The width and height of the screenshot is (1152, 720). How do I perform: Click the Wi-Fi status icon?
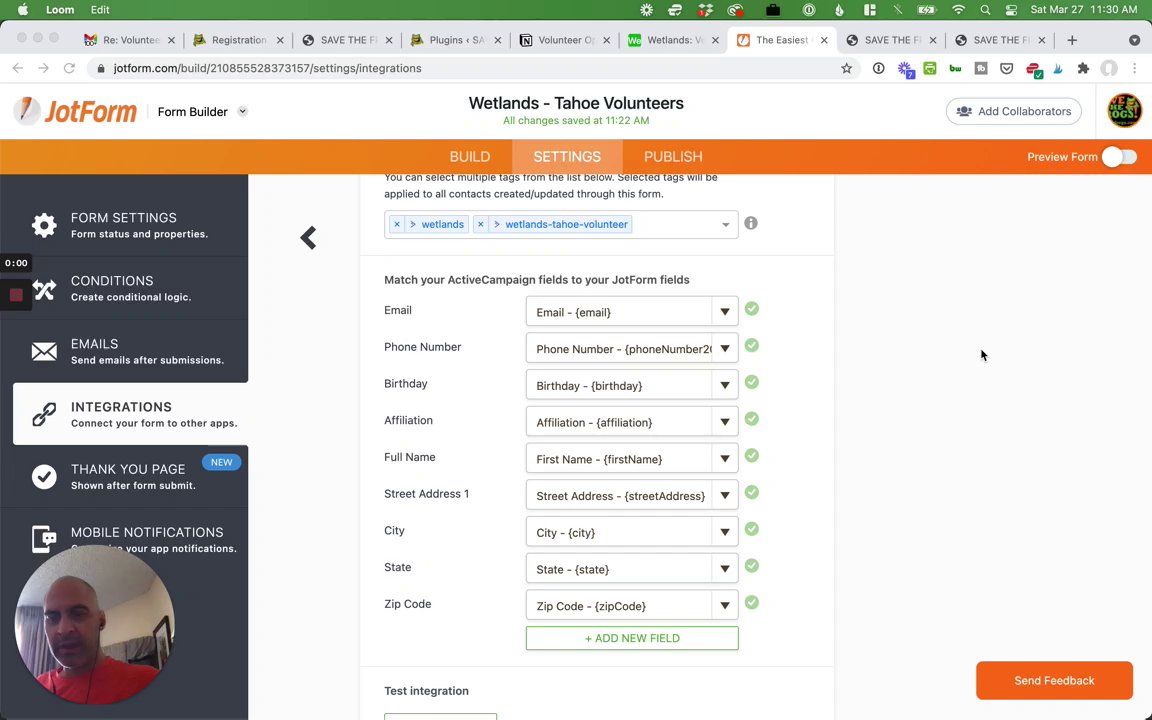[958, 10]
